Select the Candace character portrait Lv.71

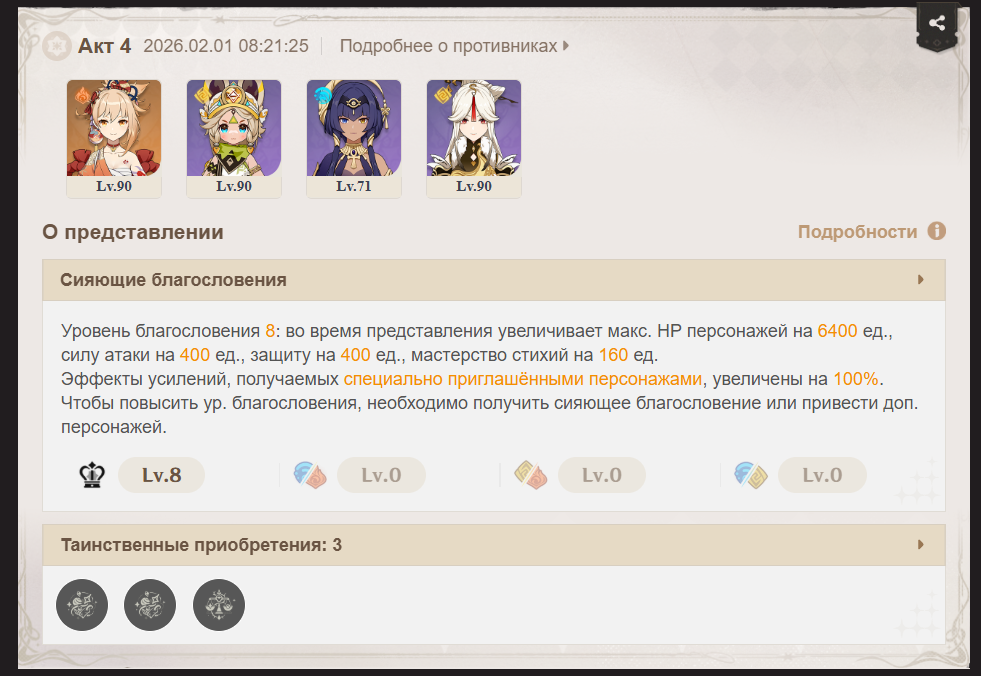354,139
